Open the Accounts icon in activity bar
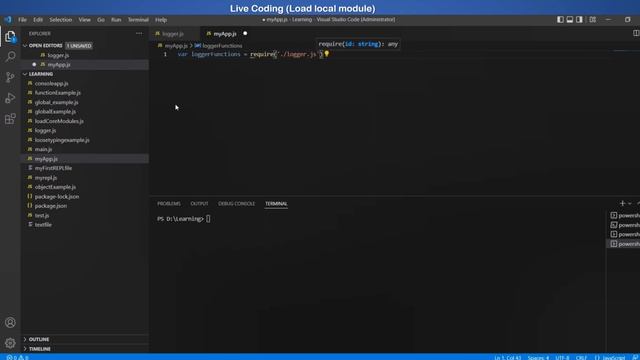The height and width of the screenshot is (360, 640). pos(10,322)
